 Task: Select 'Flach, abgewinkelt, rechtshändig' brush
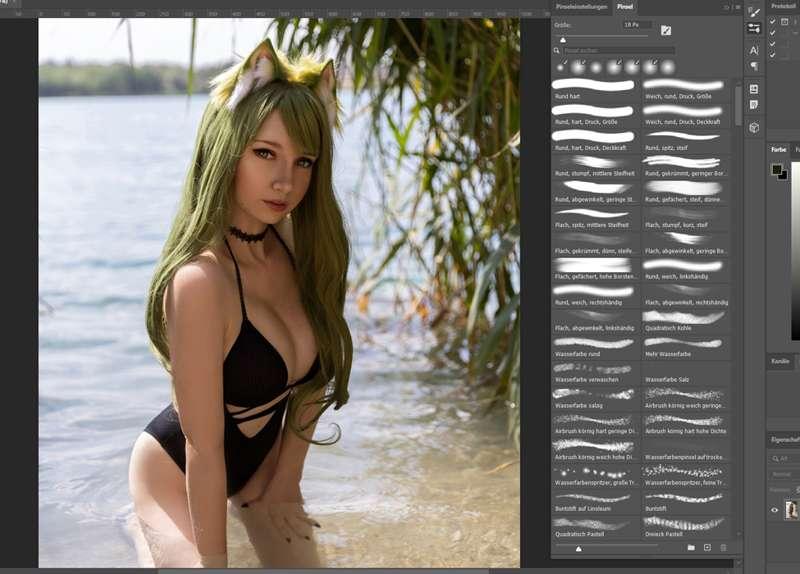[685, 295]
